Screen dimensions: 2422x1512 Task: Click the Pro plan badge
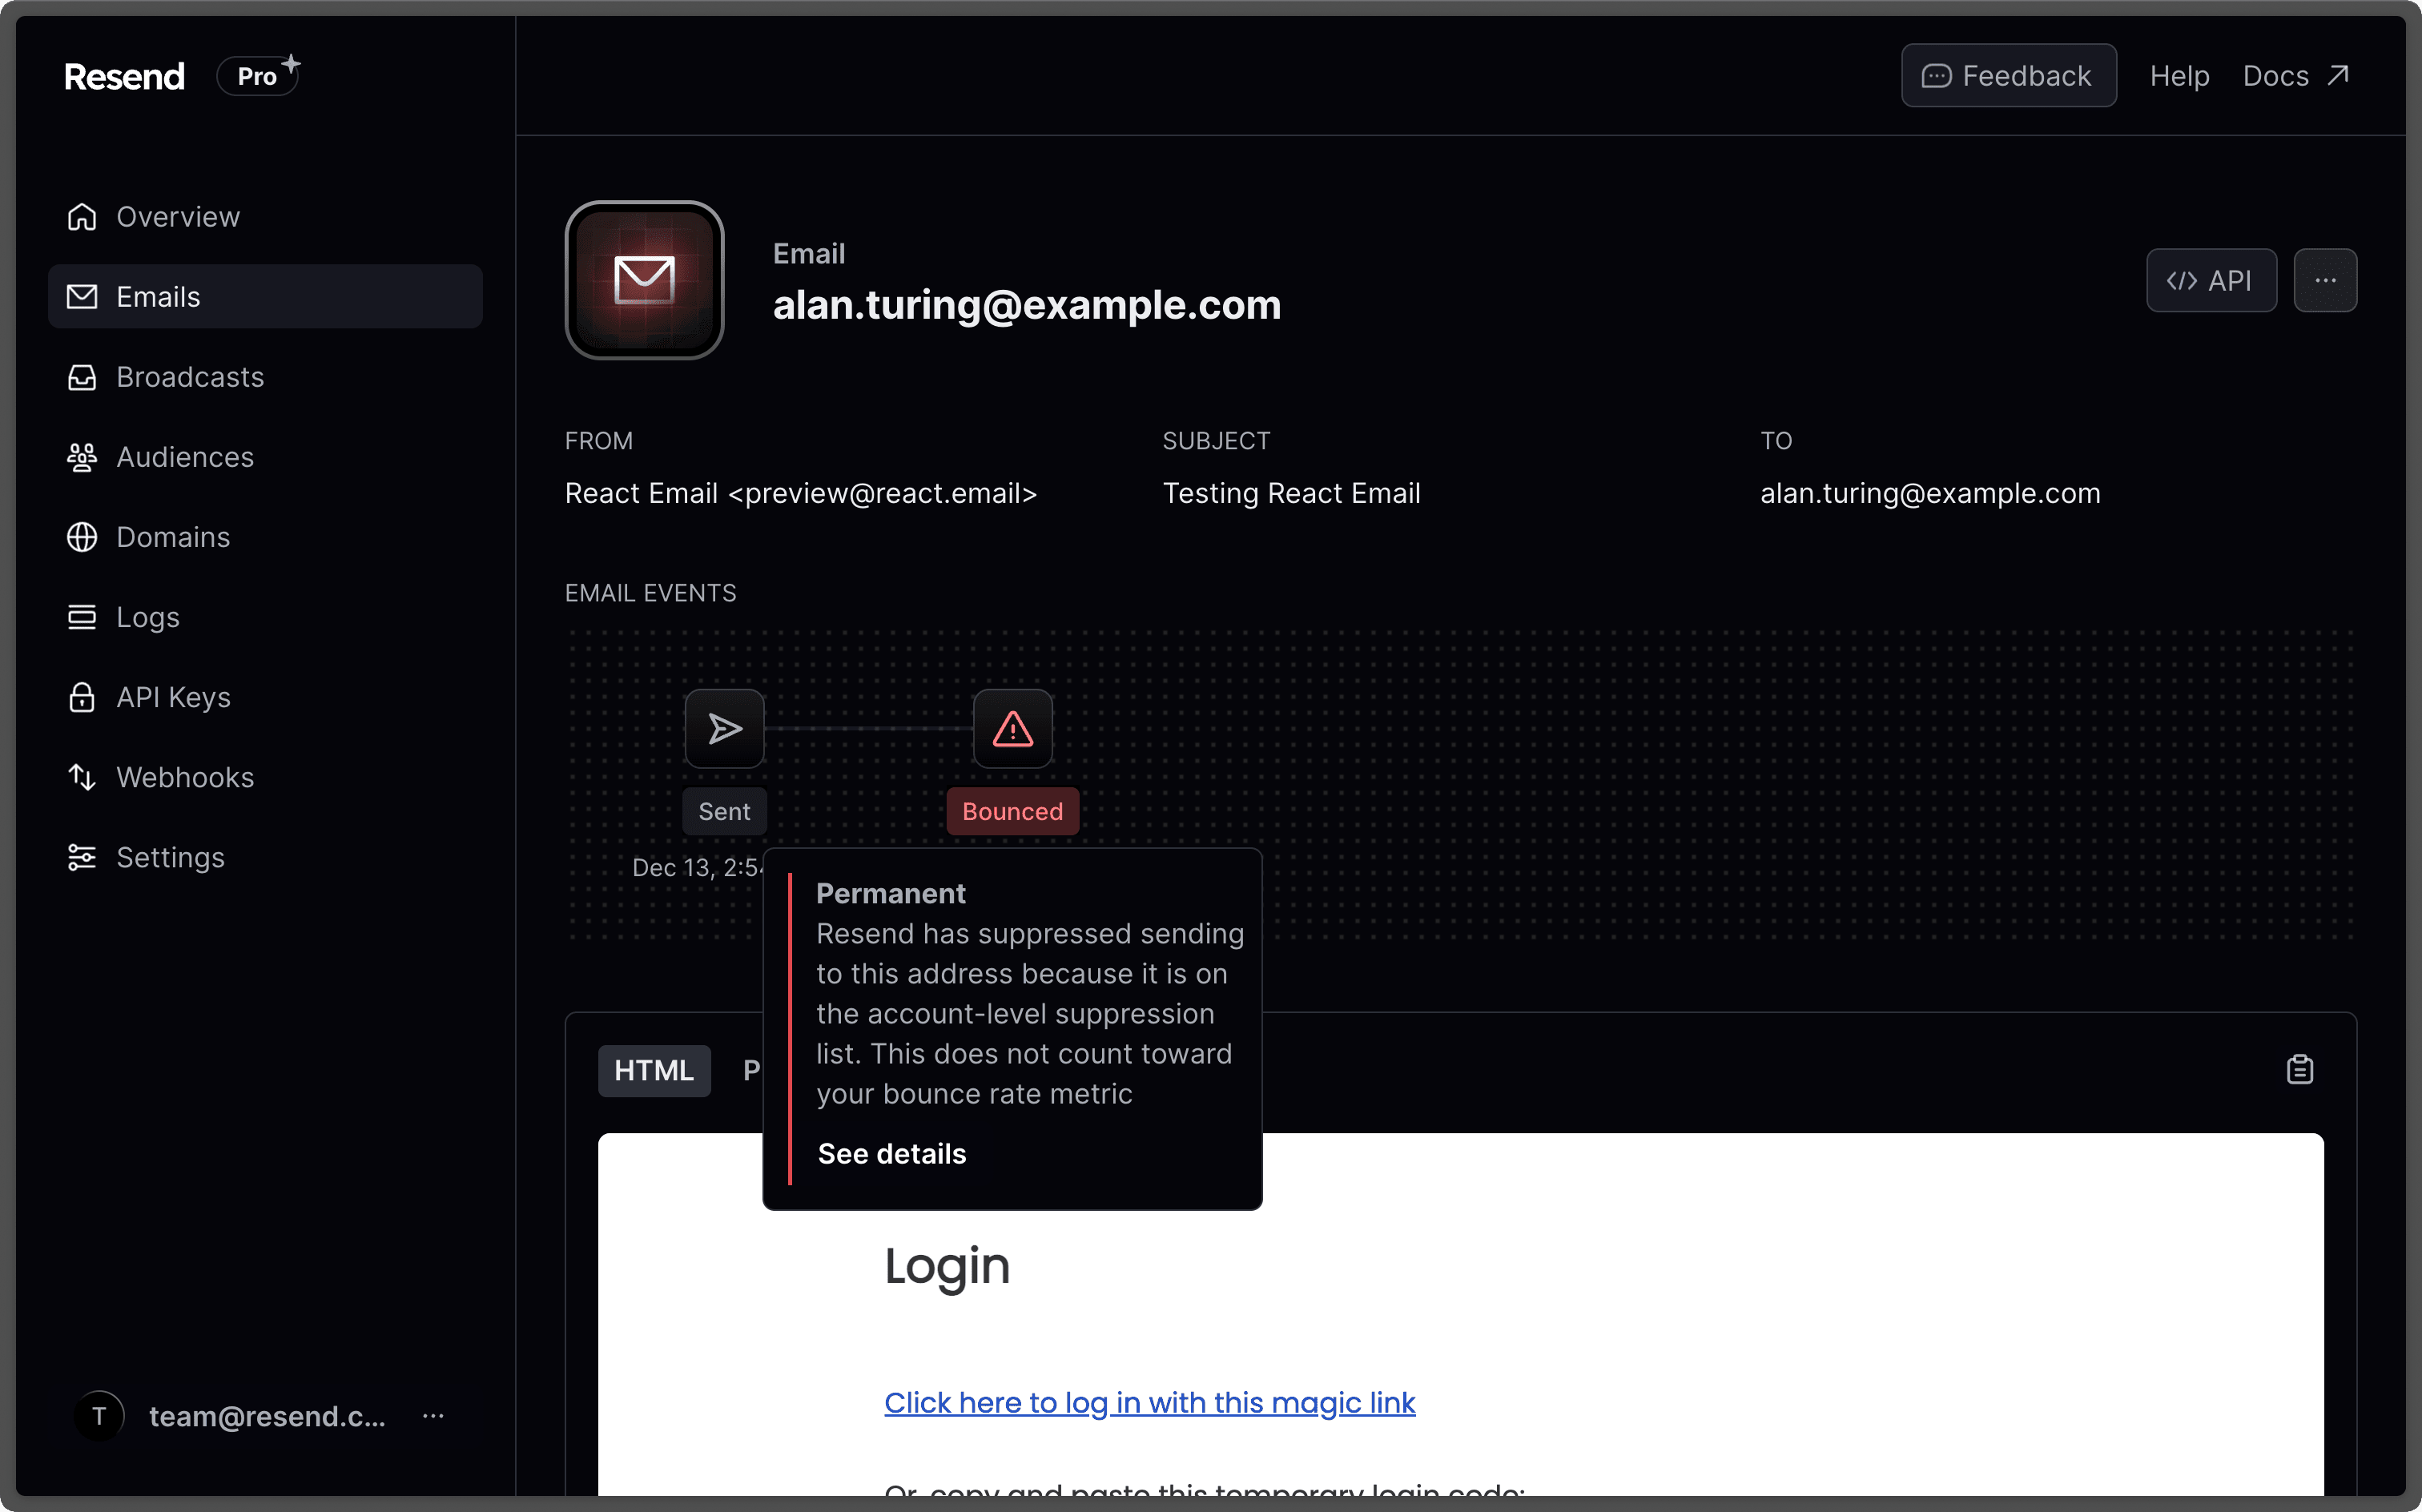point(258,75)
